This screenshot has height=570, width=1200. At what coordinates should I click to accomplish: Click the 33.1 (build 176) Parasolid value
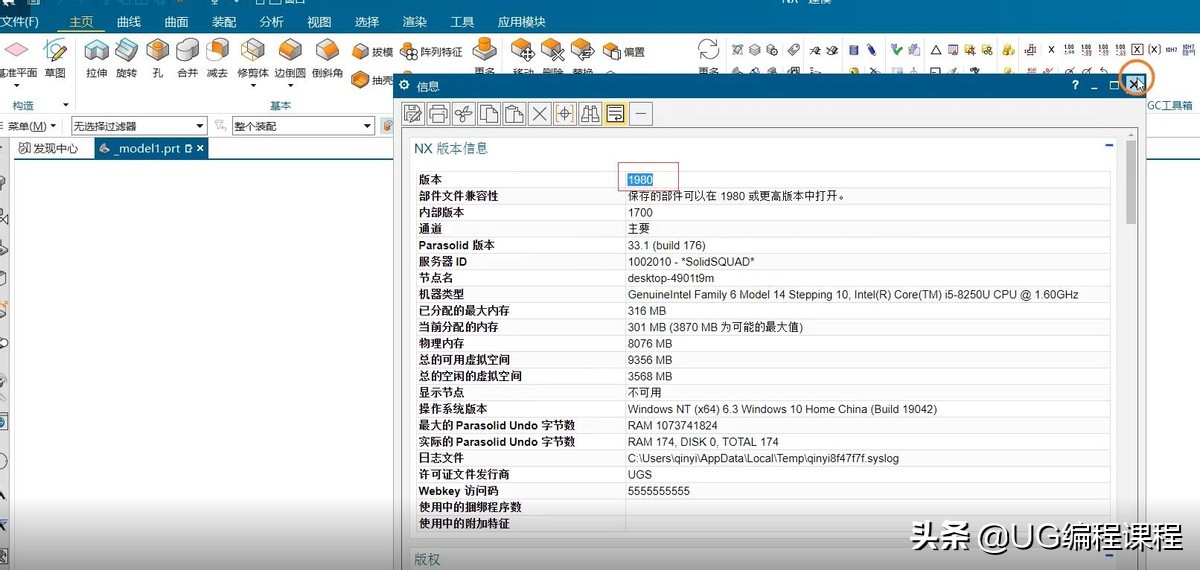coord(667,245)
